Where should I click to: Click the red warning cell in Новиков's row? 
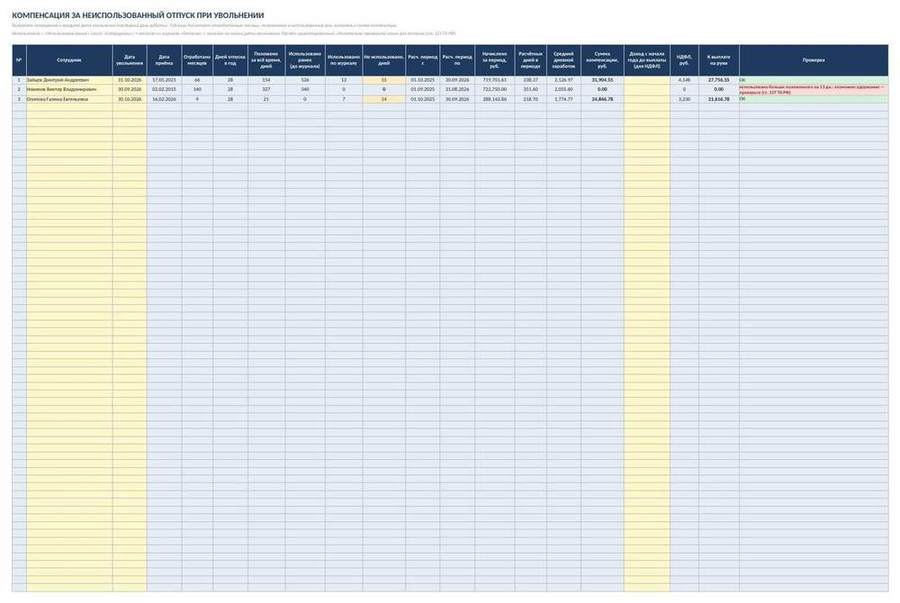point(813,90)
